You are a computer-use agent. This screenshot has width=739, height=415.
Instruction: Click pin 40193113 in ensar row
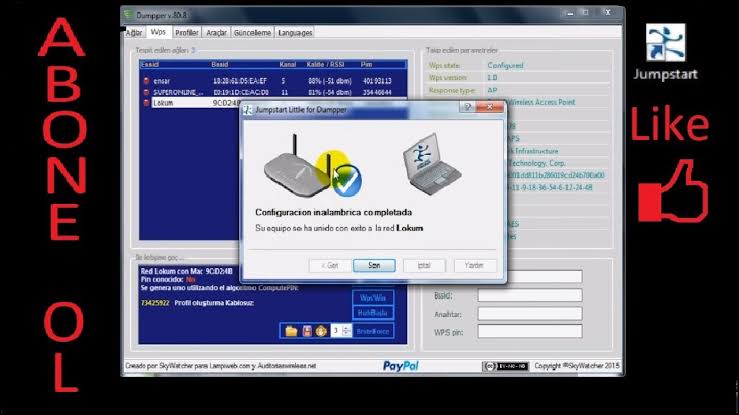tap(377, 81)
